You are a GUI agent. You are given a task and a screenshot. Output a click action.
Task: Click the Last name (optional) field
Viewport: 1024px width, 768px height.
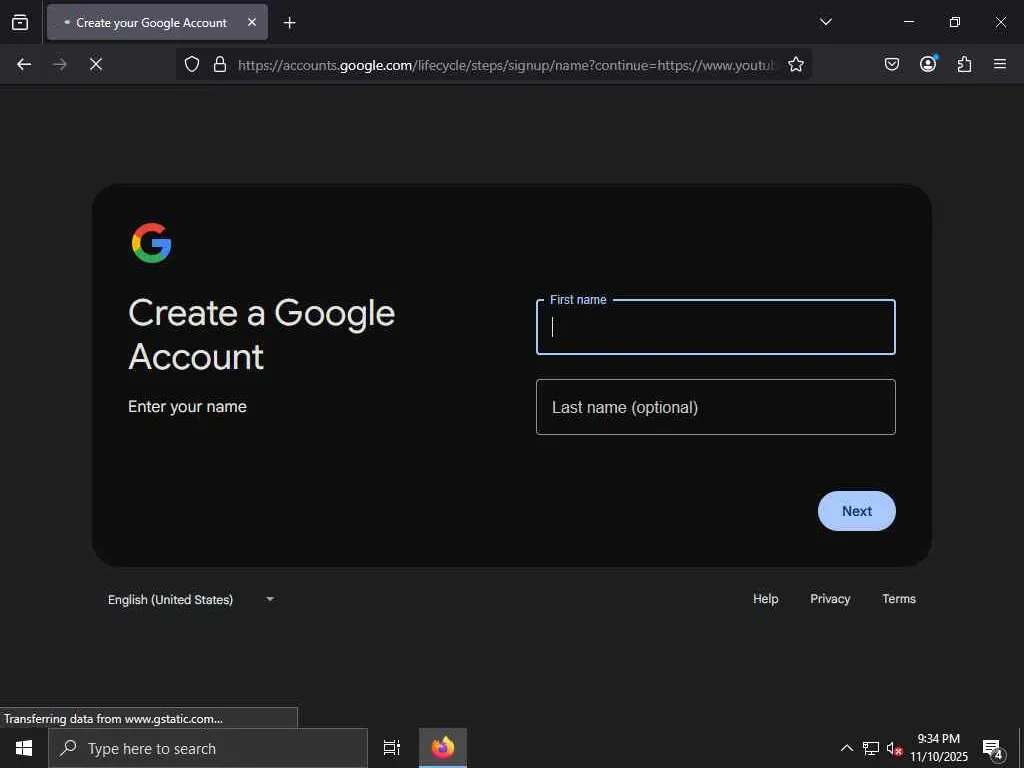tap(716, 407)
